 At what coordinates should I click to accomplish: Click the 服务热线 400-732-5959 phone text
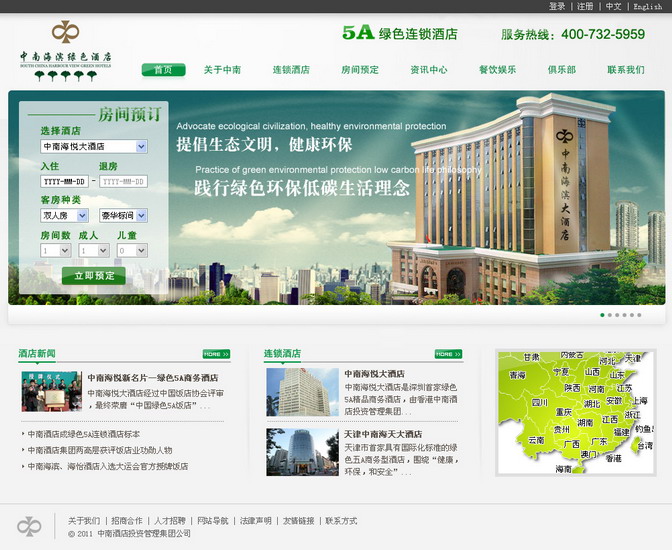573,34
